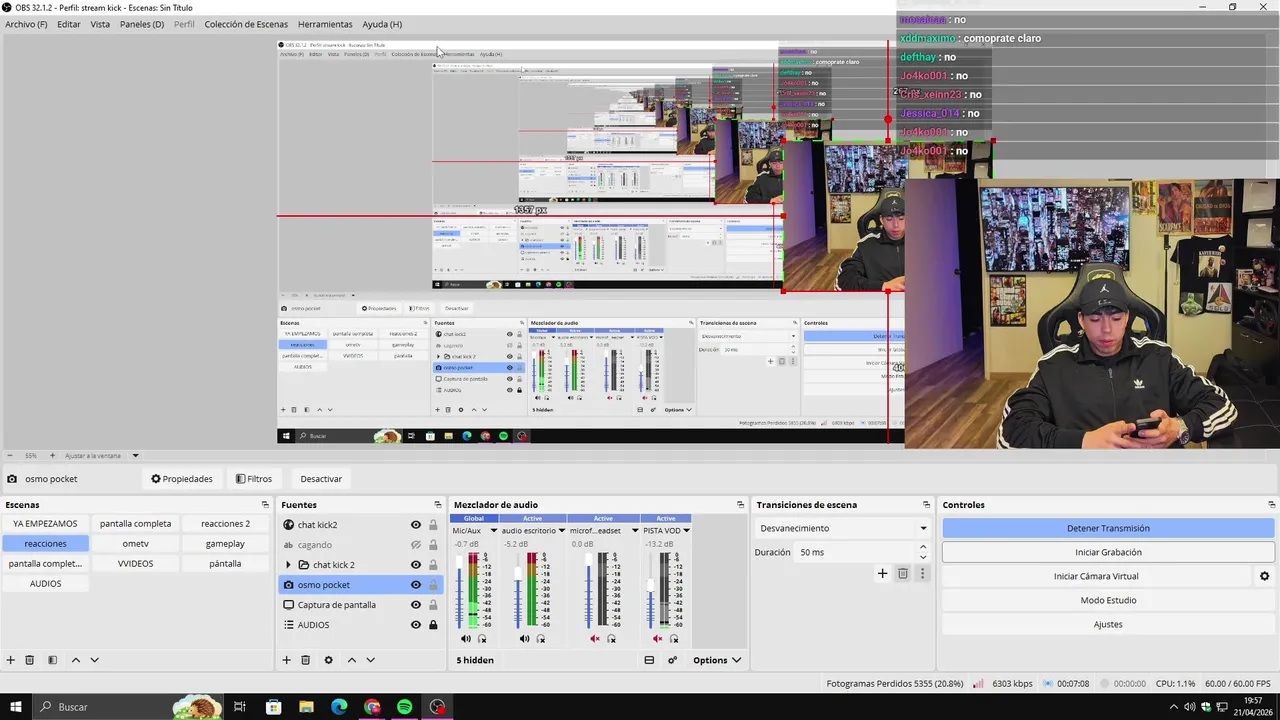Toggle monitoring headphone icon for Mic/Aux
The height and width of the screenshot is (720, 1280).
[x=482, y=639]
